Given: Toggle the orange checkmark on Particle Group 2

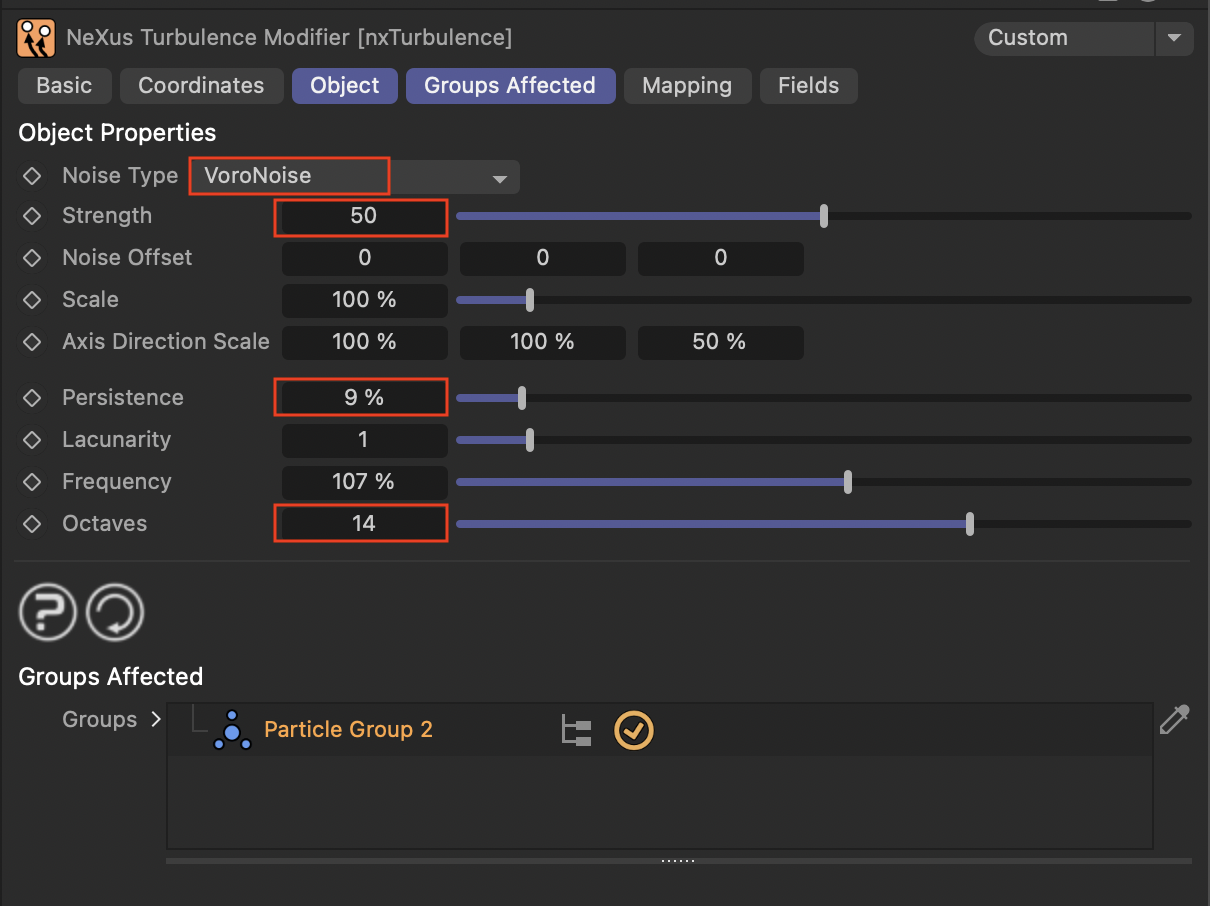Looking at the screenshot, I should coord(634,731).
